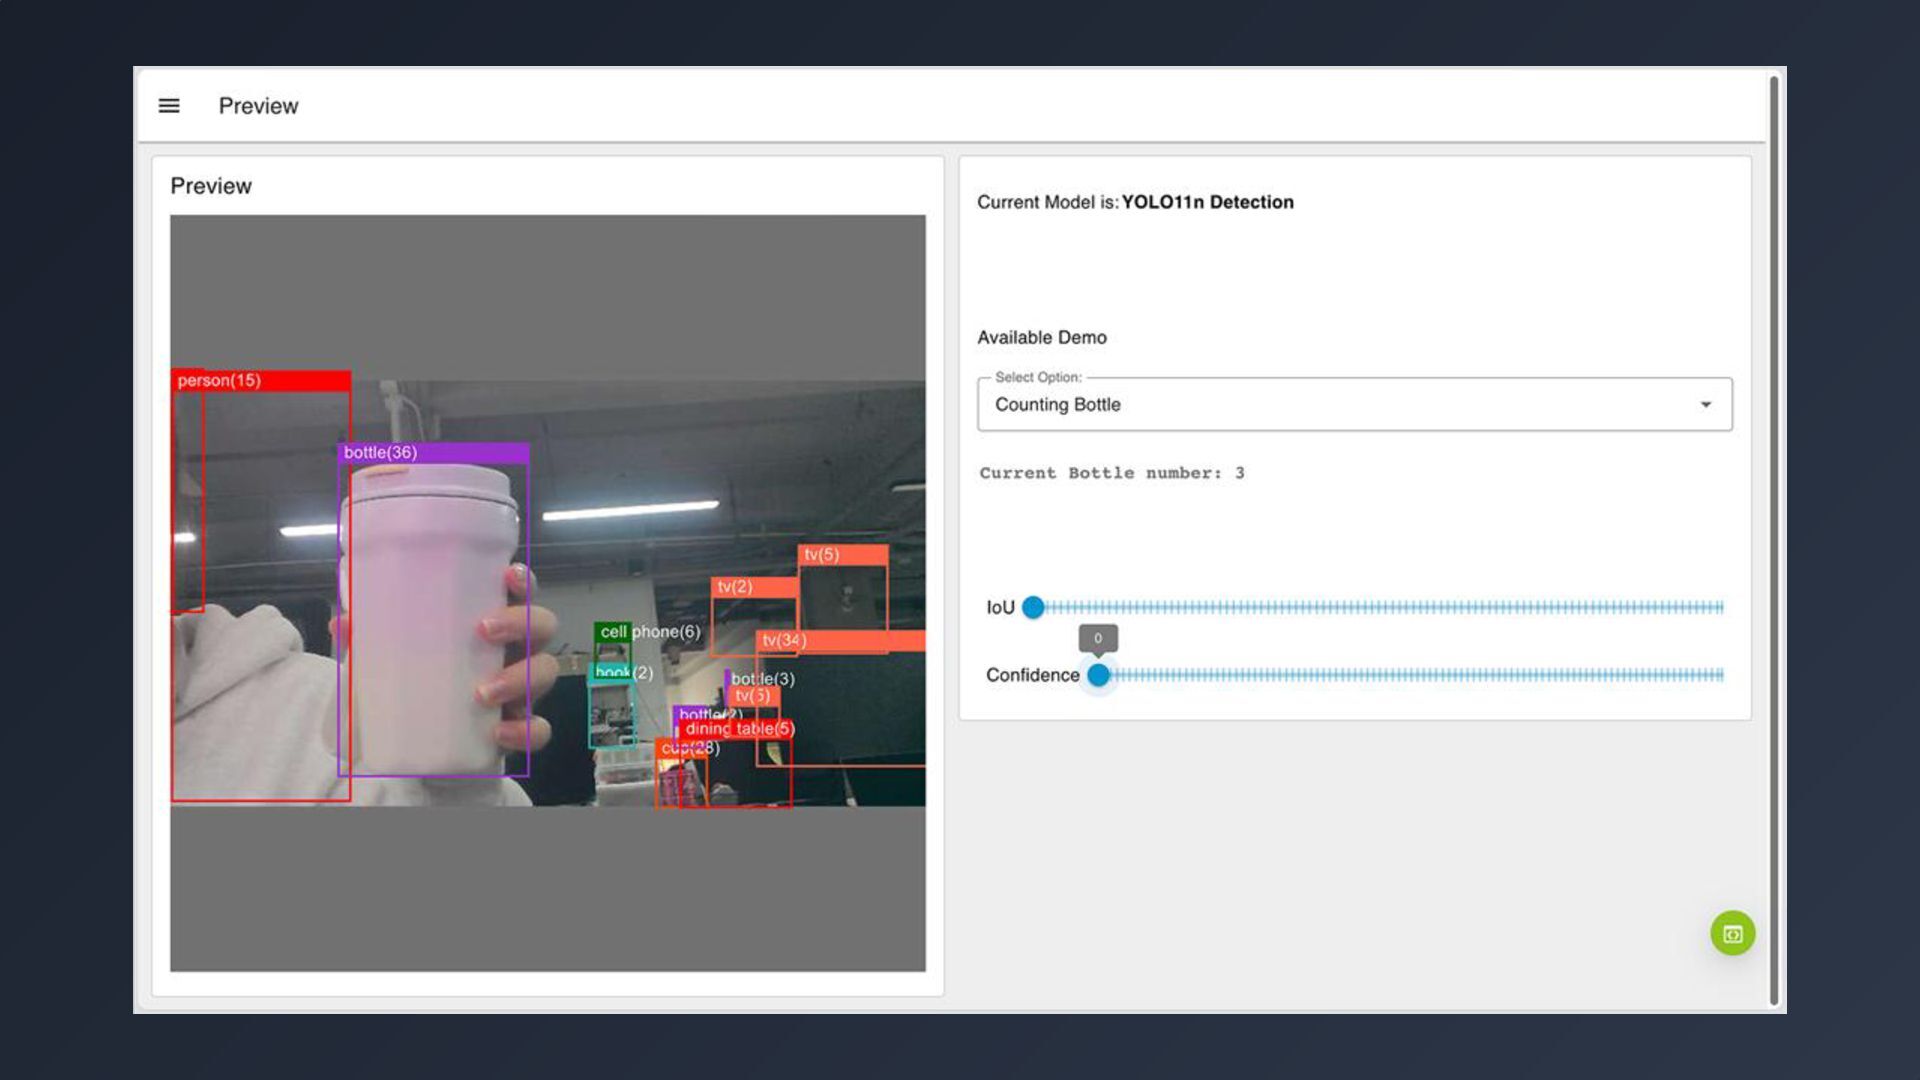Screen dimensions: 1920x1080
Task: Click the IoU slider handle
Action: click(1033, 607)
